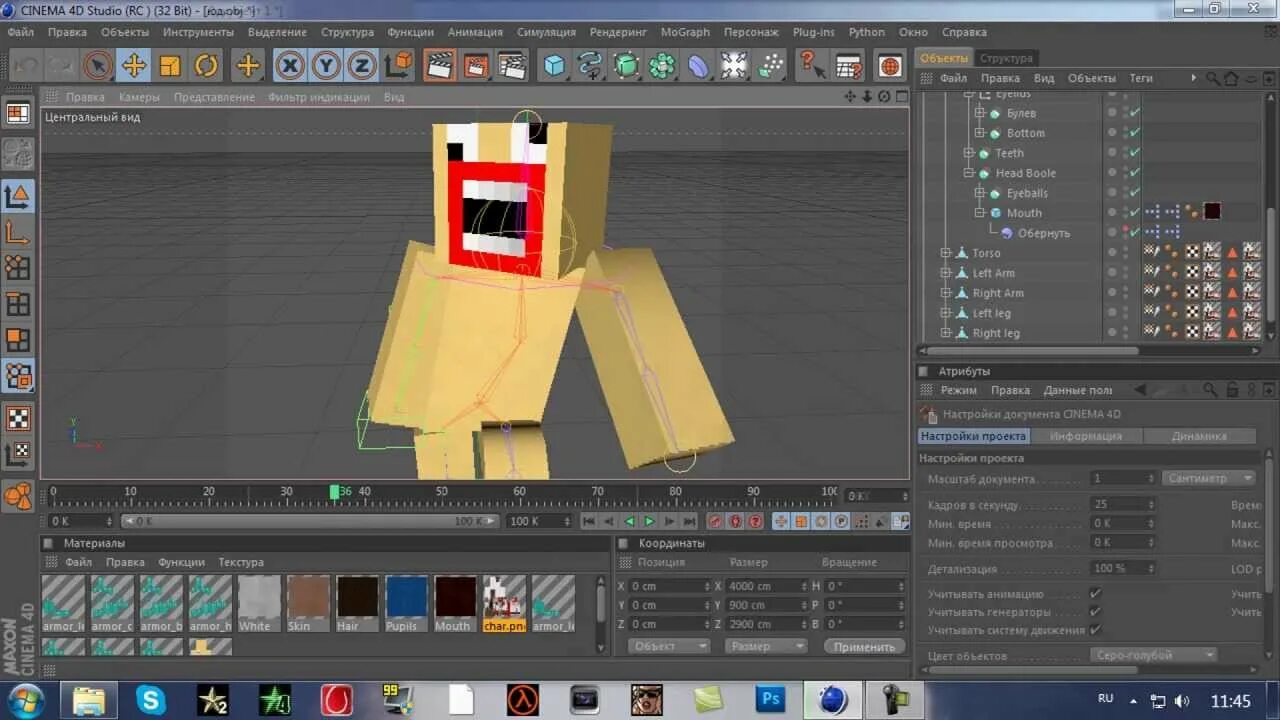Open the search icon in Objects manager
The width and height of the screenshot is (1280, 720).
[1213, 78]
